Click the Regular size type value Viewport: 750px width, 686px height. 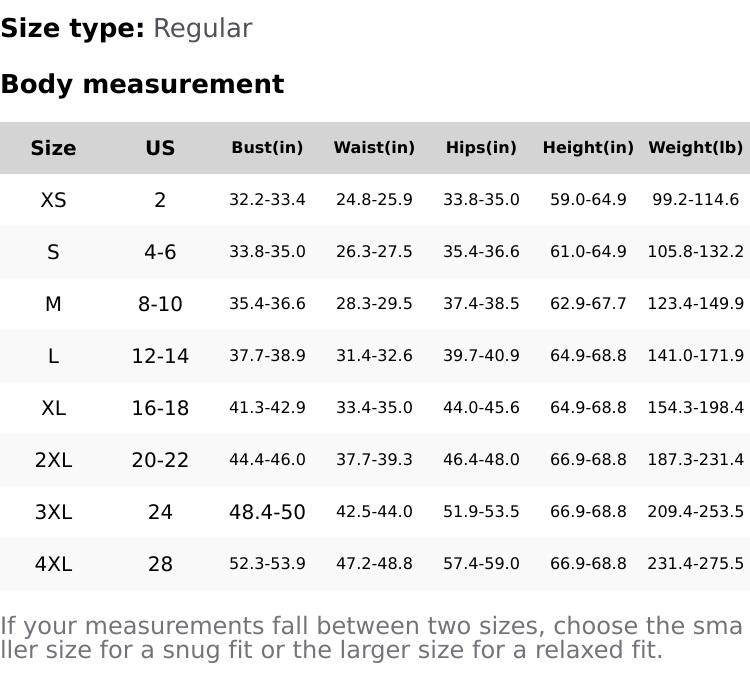coord(202,28)
